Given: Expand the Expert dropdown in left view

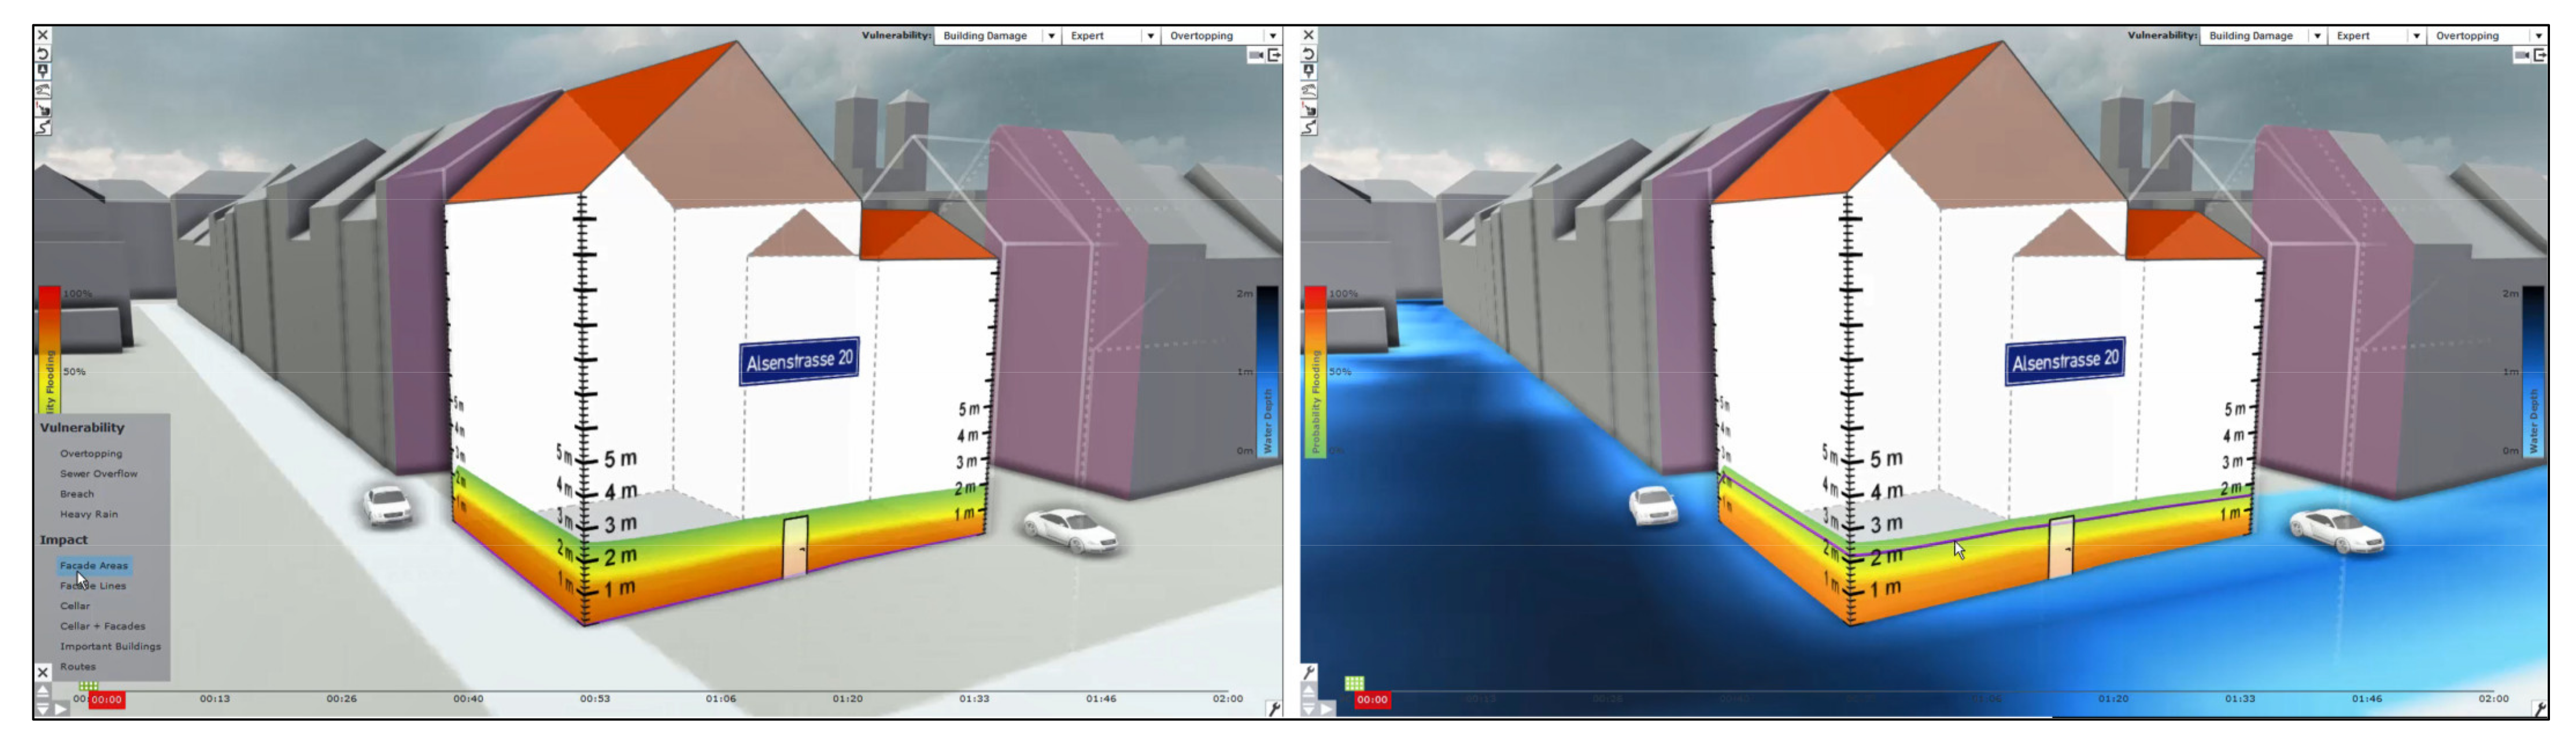Looking at the screenshot, I should [1150, 36].
